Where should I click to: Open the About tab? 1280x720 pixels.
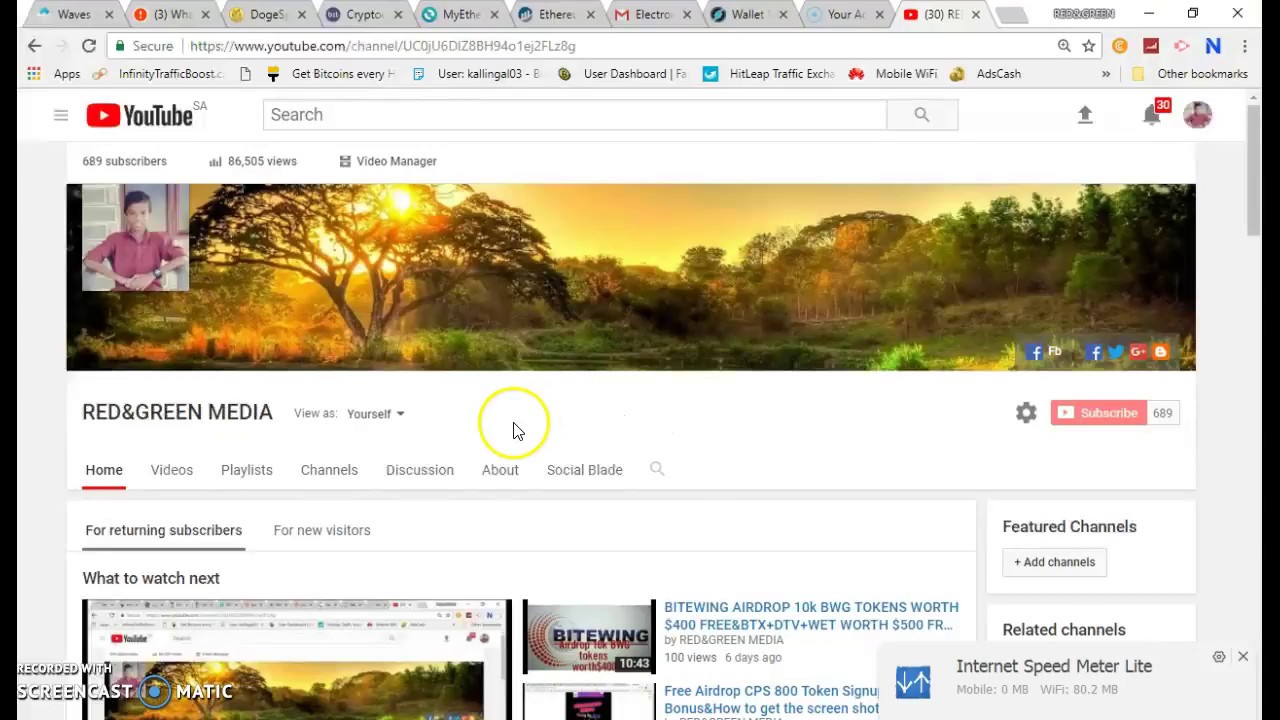[x=500, y=470]
